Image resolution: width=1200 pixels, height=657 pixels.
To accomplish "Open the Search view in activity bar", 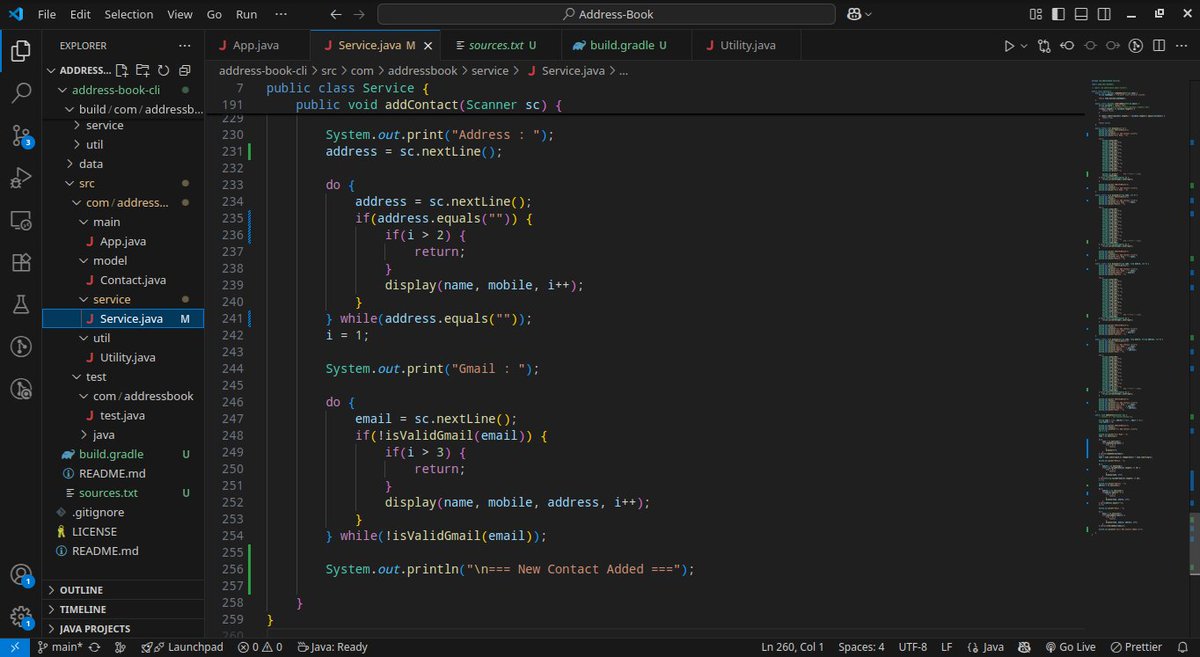I will (x=21, y=92).
